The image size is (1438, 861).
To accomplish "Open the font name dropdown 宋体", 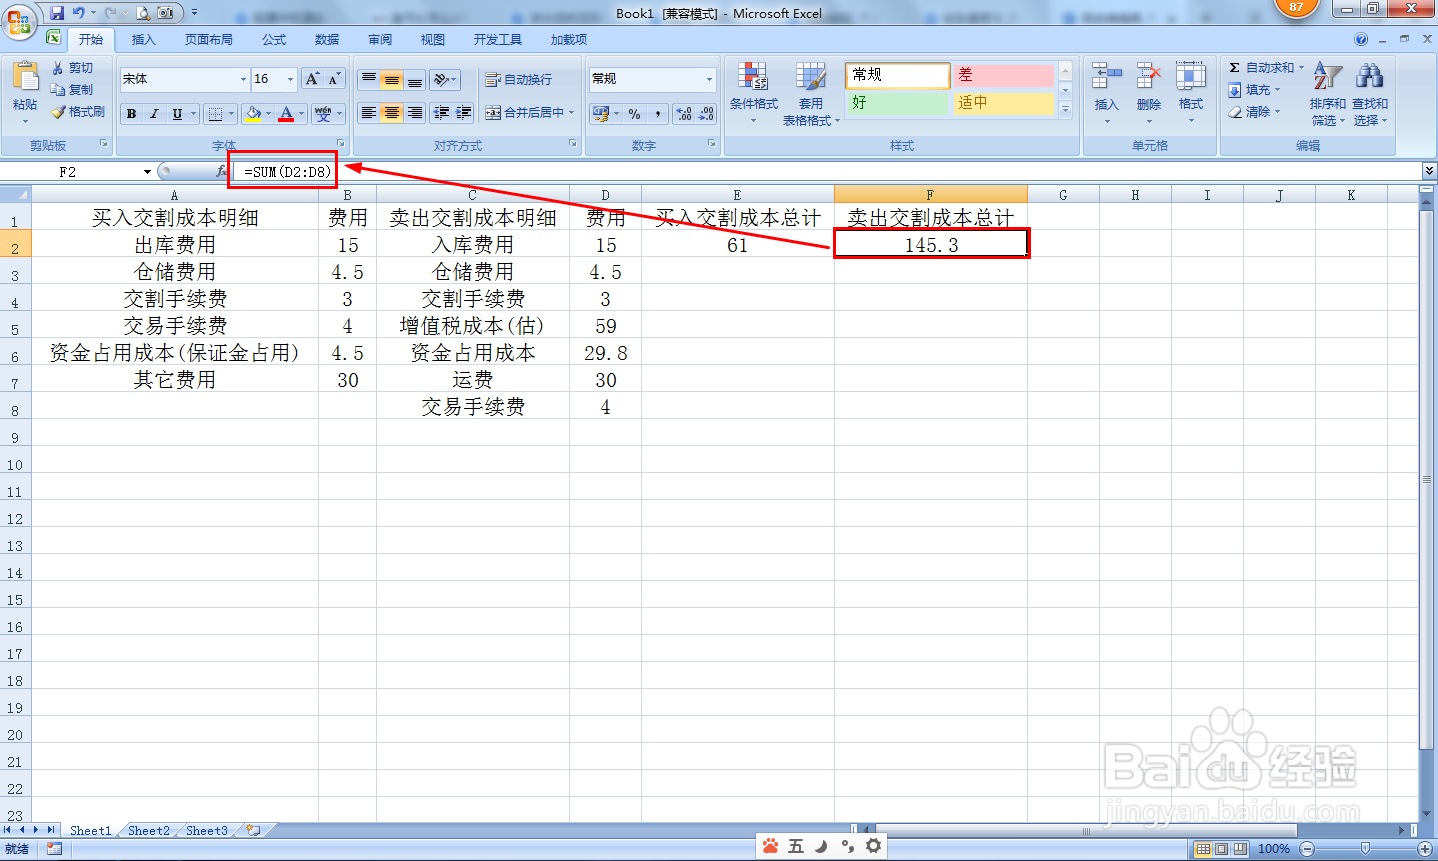I will click(243, 79).
